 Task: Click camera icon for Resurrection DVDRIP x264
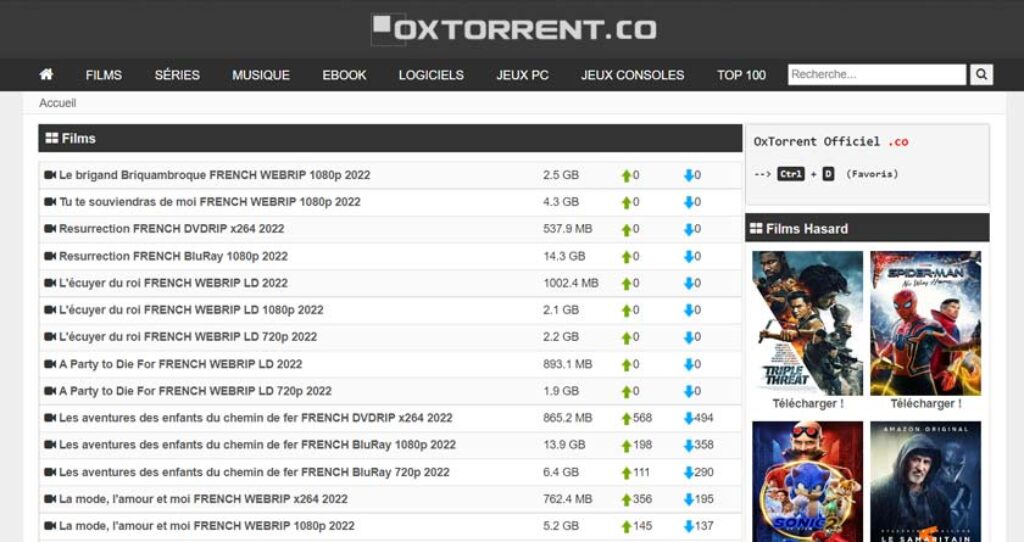coord(50,229)
